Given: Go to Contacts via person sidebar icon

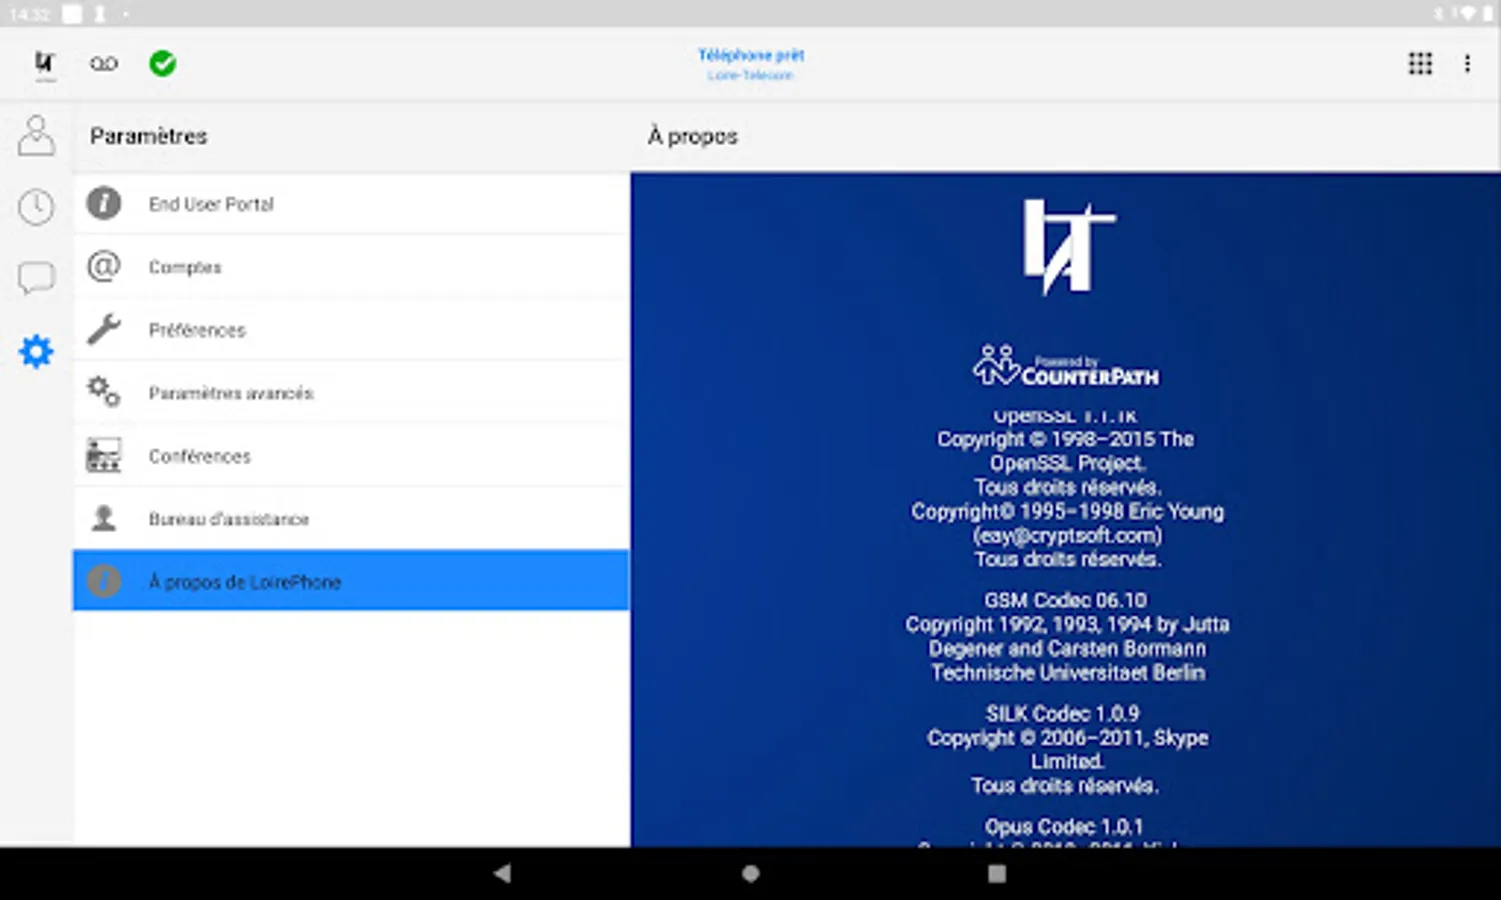Looking at the screenshot, I should pyautogui.click(x=36, y=135).
